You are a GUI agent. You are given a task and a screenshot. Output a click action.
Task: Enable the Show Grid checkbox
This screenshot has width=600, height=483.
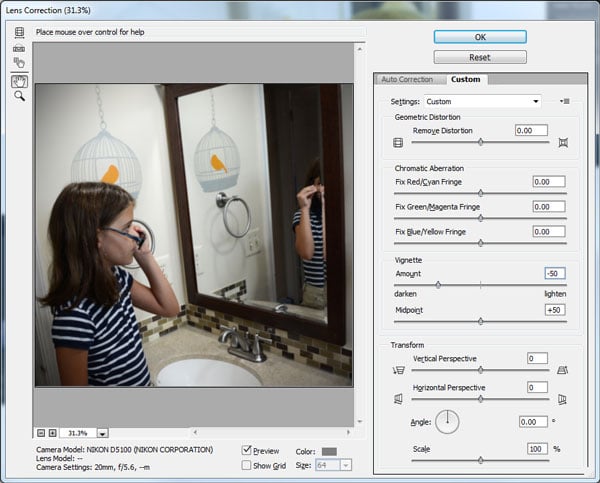pyautogui.click(x=247, y=465)
